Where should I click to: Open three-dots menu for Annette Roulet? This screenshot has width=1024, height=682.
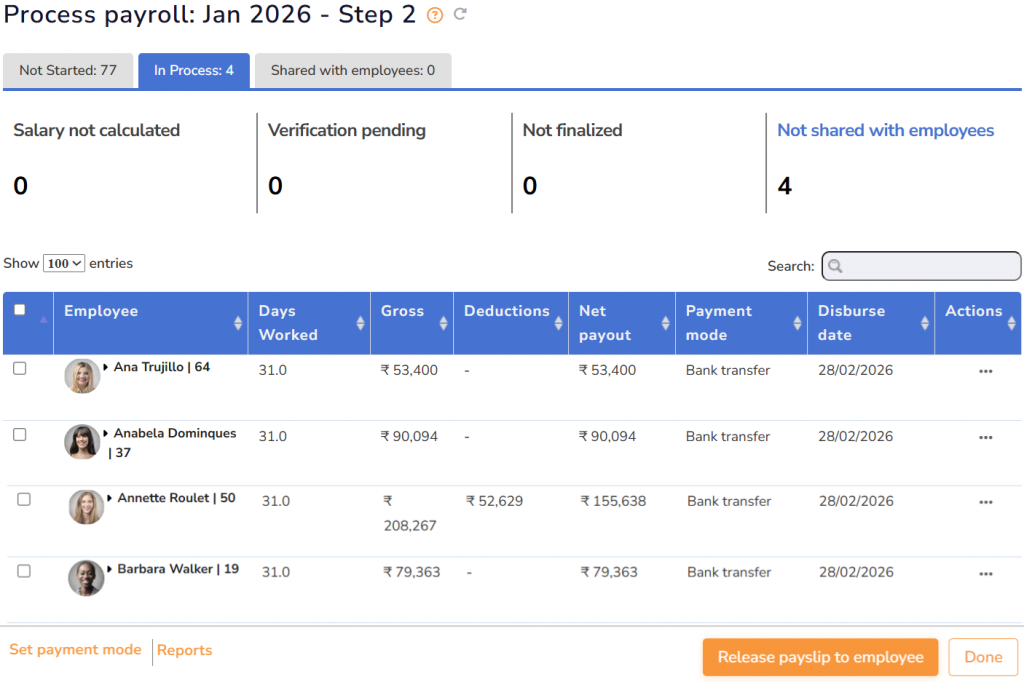(985, 502)
